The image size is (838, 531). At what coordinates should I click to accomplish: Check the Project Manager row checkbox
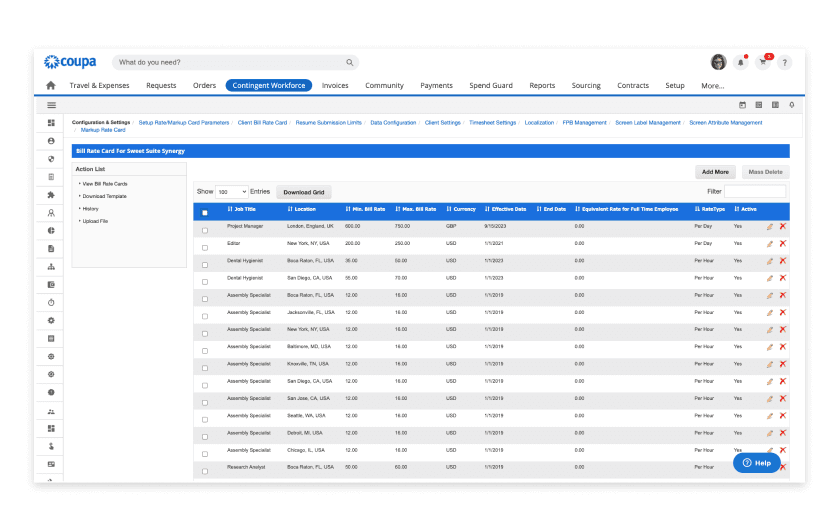click(x=205, y=230)
